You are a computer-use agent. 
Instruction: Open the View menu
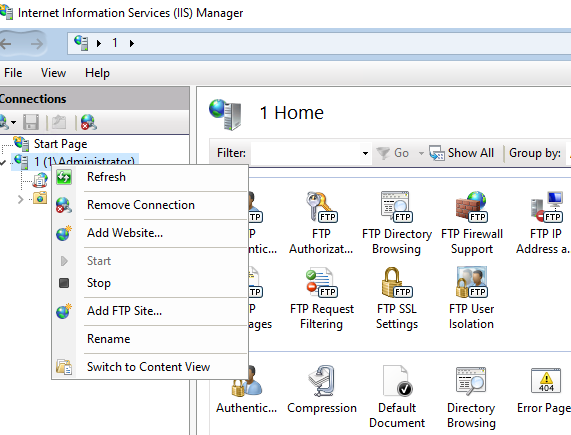click(x=53, y=73)
